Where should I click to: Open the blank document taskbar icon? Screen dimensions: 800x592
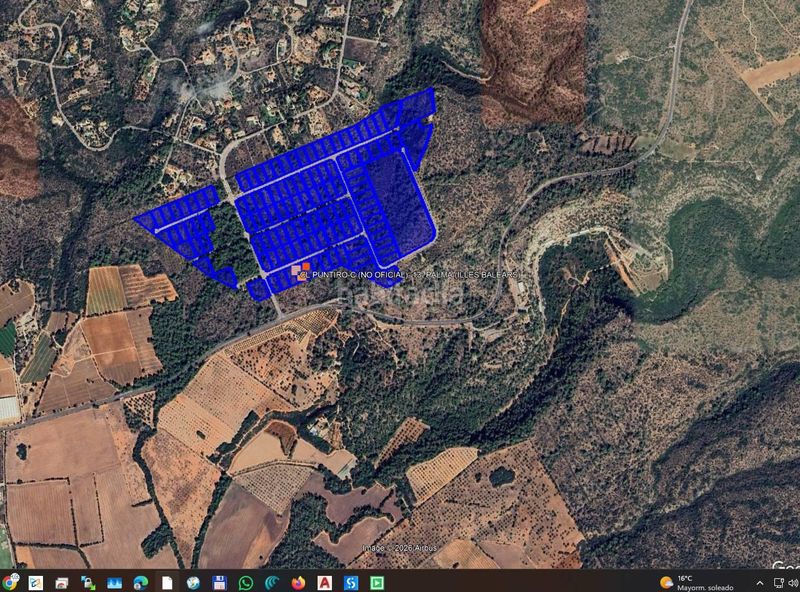pos(167,582)
